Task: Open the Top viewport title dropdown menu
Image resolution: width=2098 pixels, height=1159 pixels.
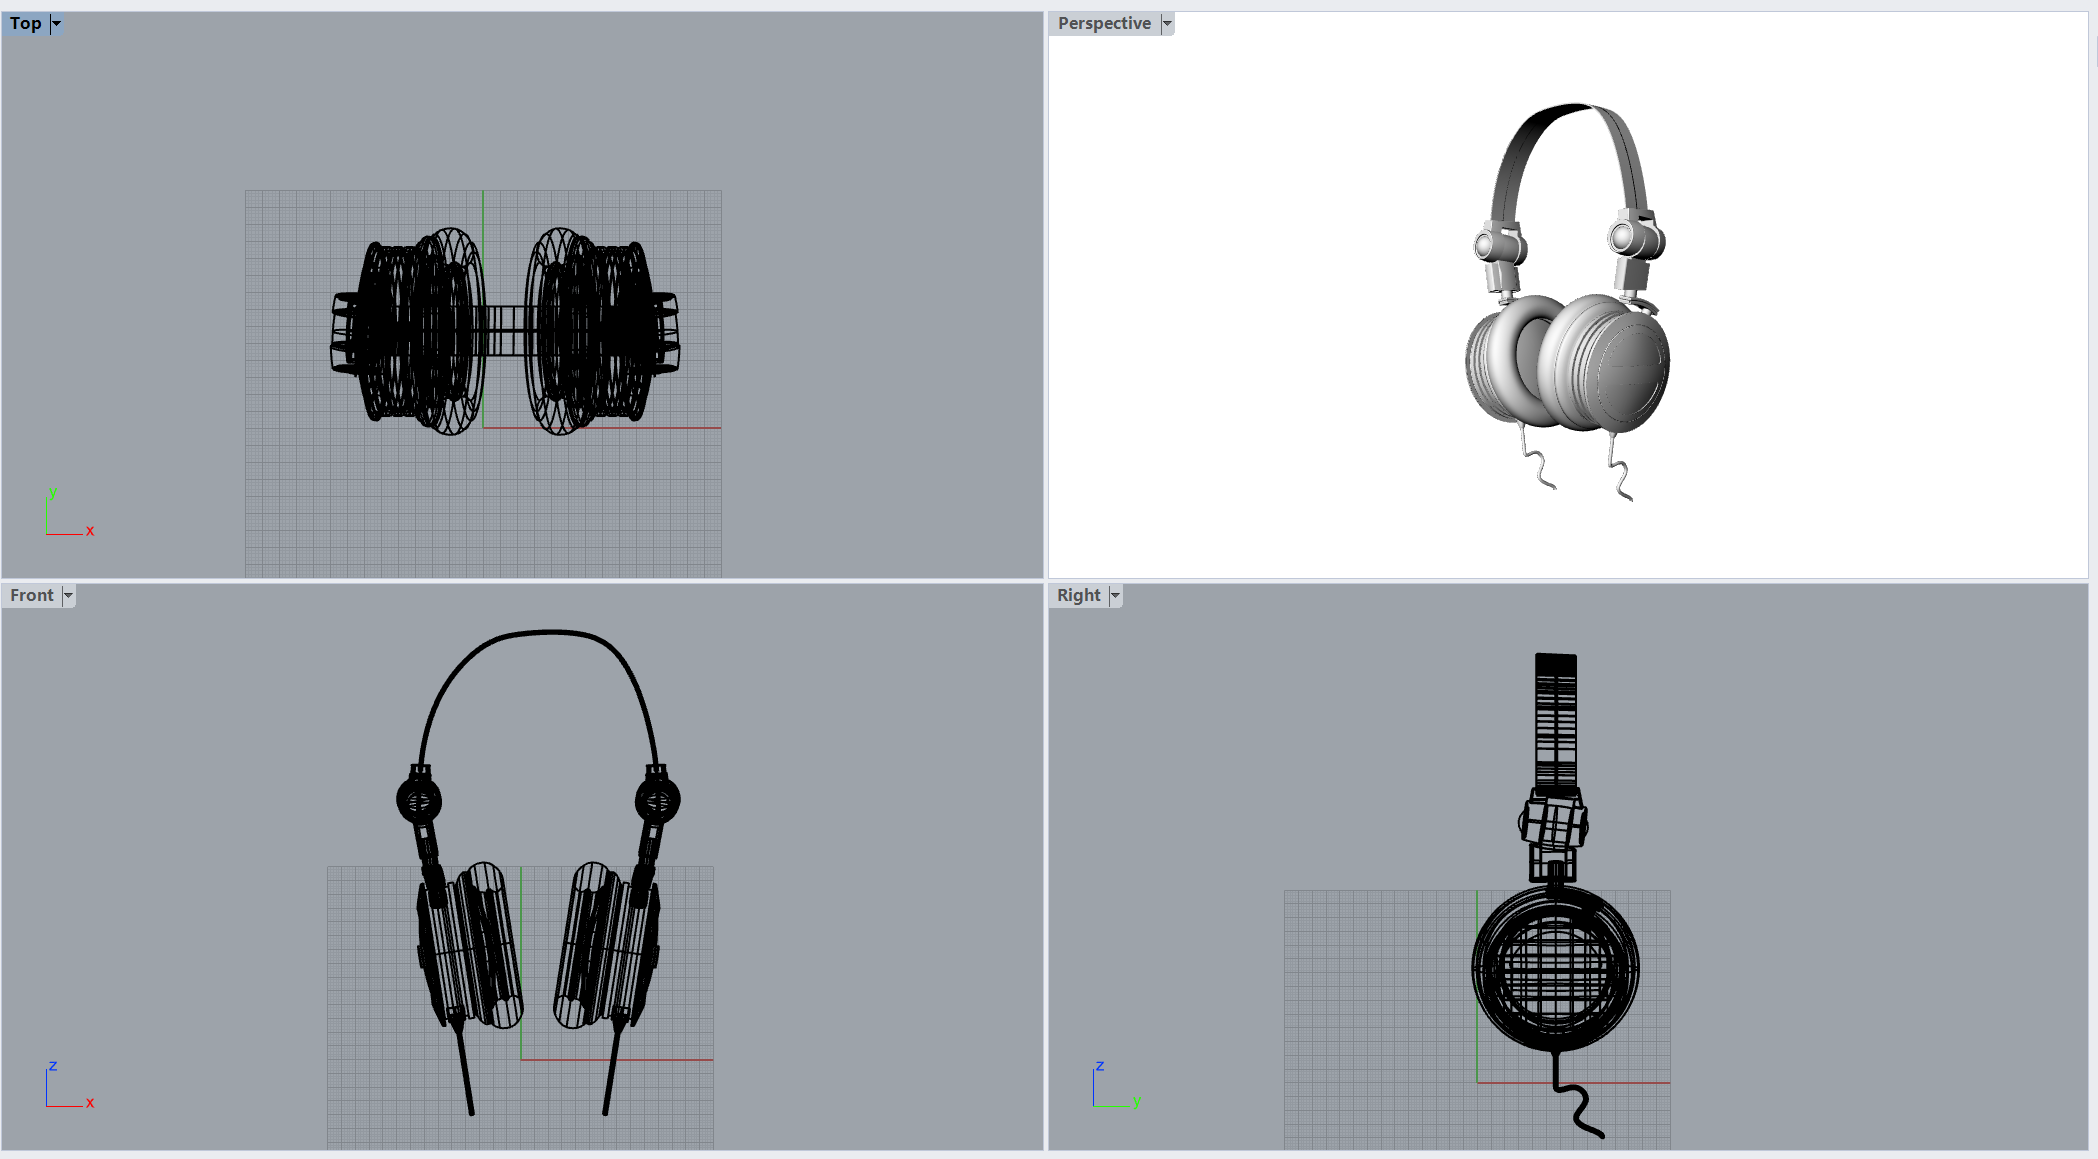Action: click(x=56, y=23)
